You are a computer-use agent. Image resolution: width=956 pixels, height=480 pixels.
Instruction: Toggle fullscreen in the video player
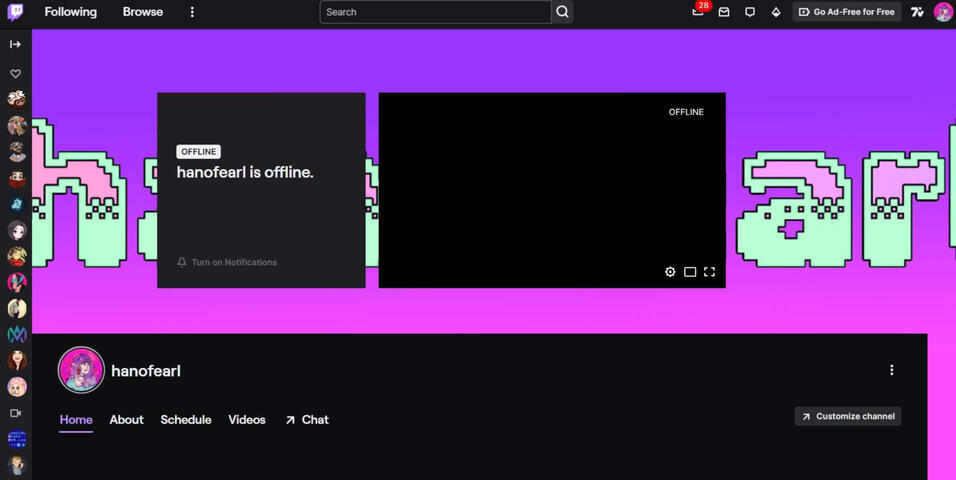coord(710,272)
